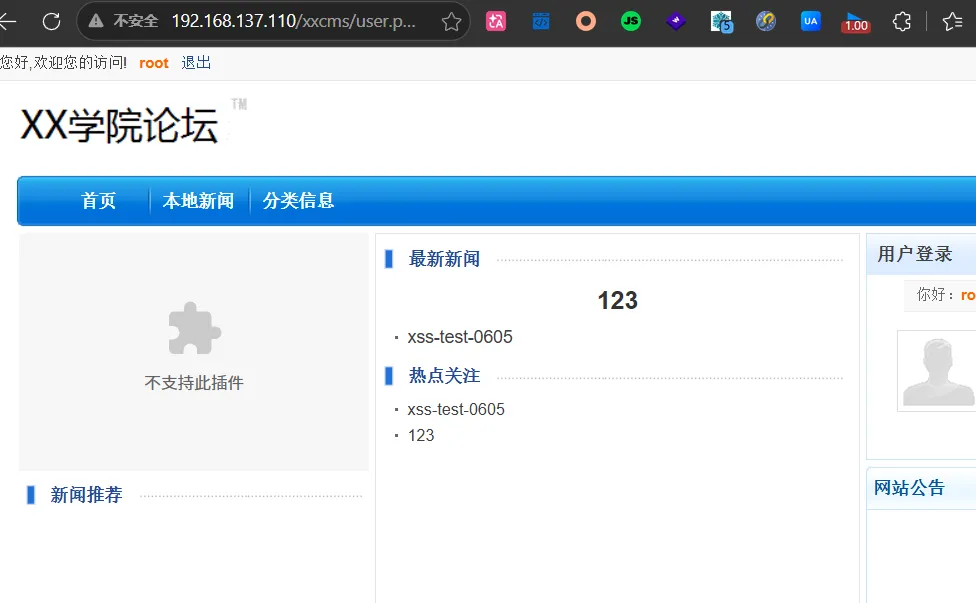Reload the page with refresh icon
Screen dimensions: 976x603
tap(52, 22)
